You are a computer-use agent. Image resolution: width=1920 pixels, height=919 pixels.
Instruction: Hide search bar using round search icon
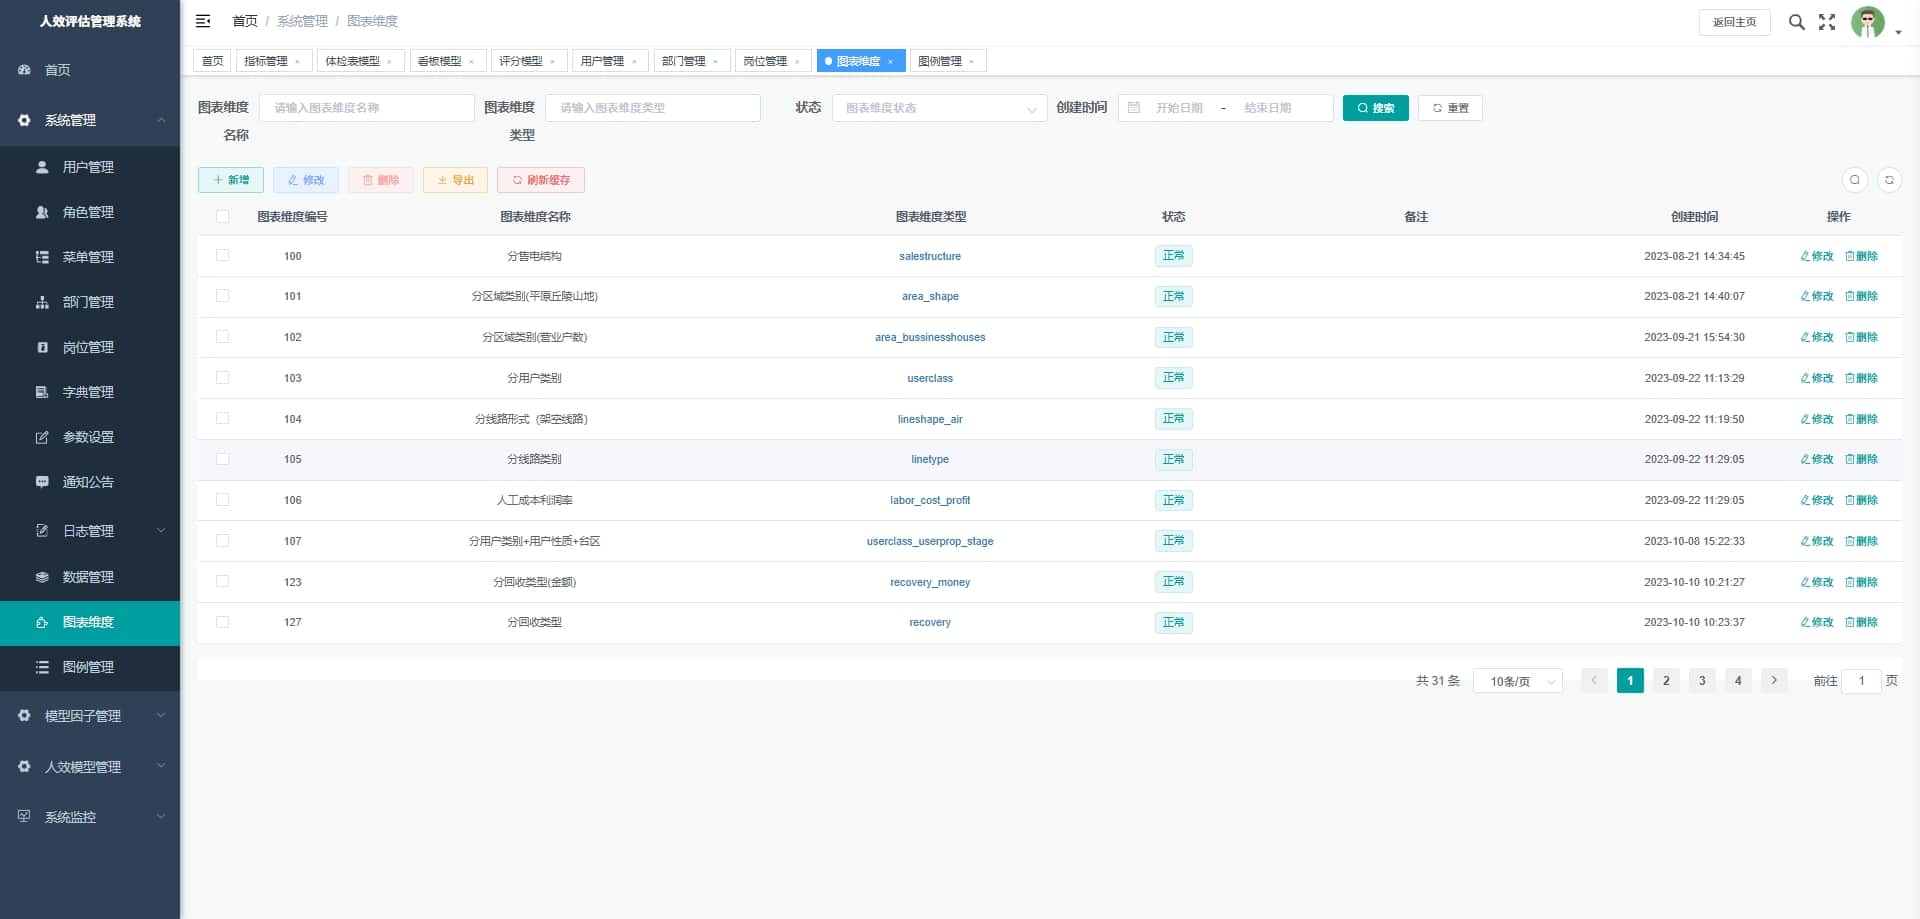(1855, 180)
